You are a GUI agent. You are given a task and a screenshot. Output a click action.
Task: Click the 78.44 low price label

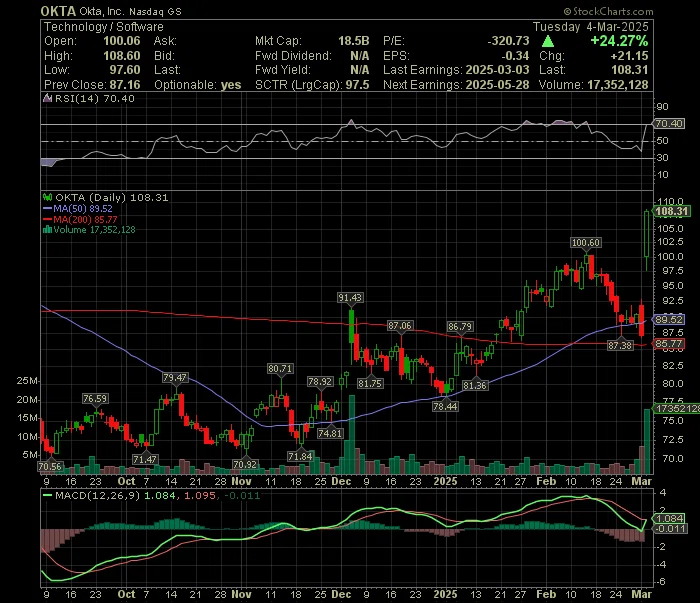pyautogui.click(x=445, y=406)
